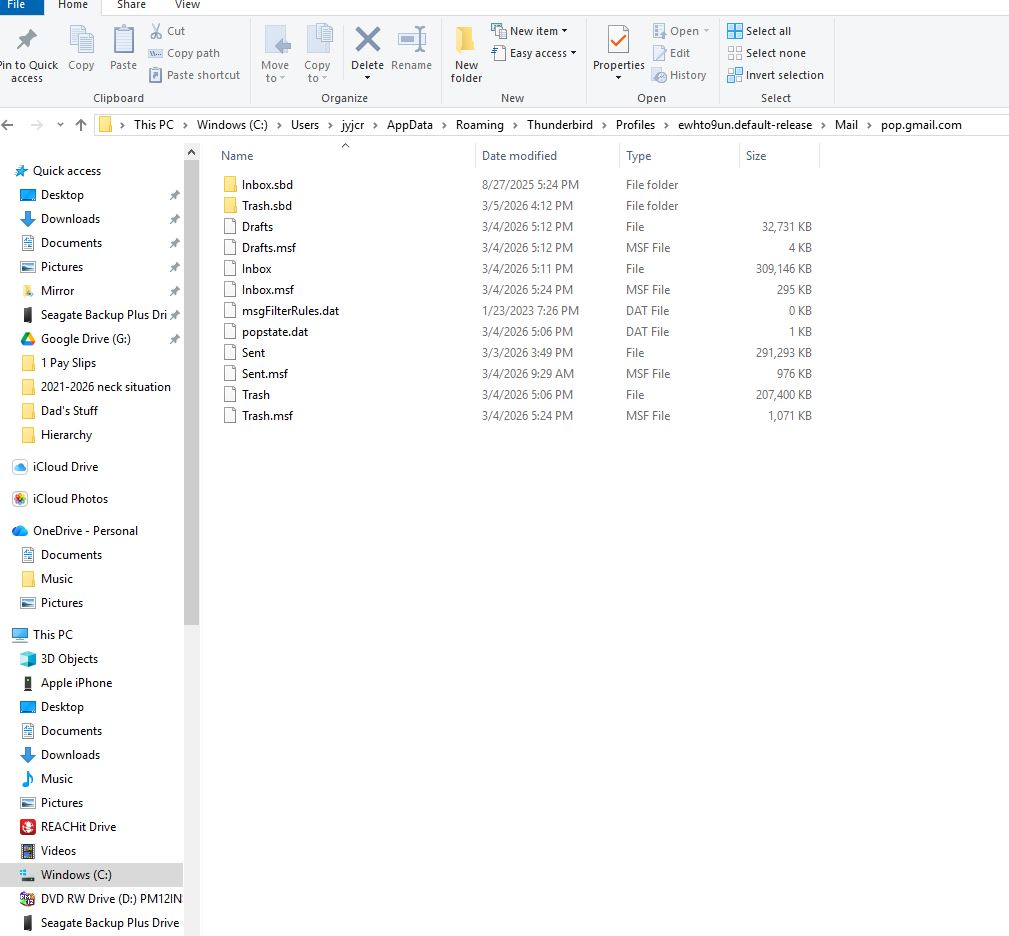Open the File menu tab

coord(19,5)
